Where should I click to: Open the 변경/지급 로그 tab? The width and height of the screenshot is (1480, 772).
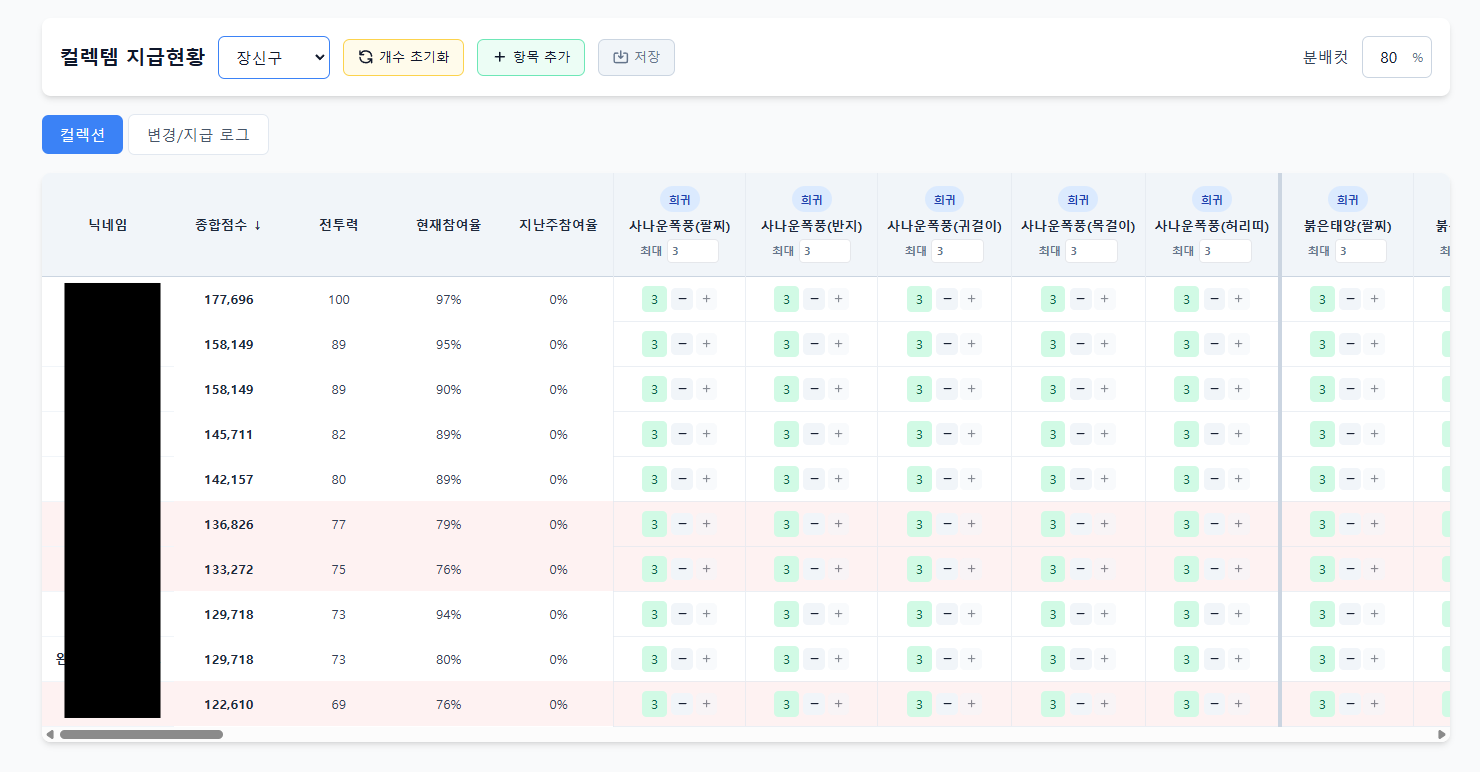[x=198, y=135]
